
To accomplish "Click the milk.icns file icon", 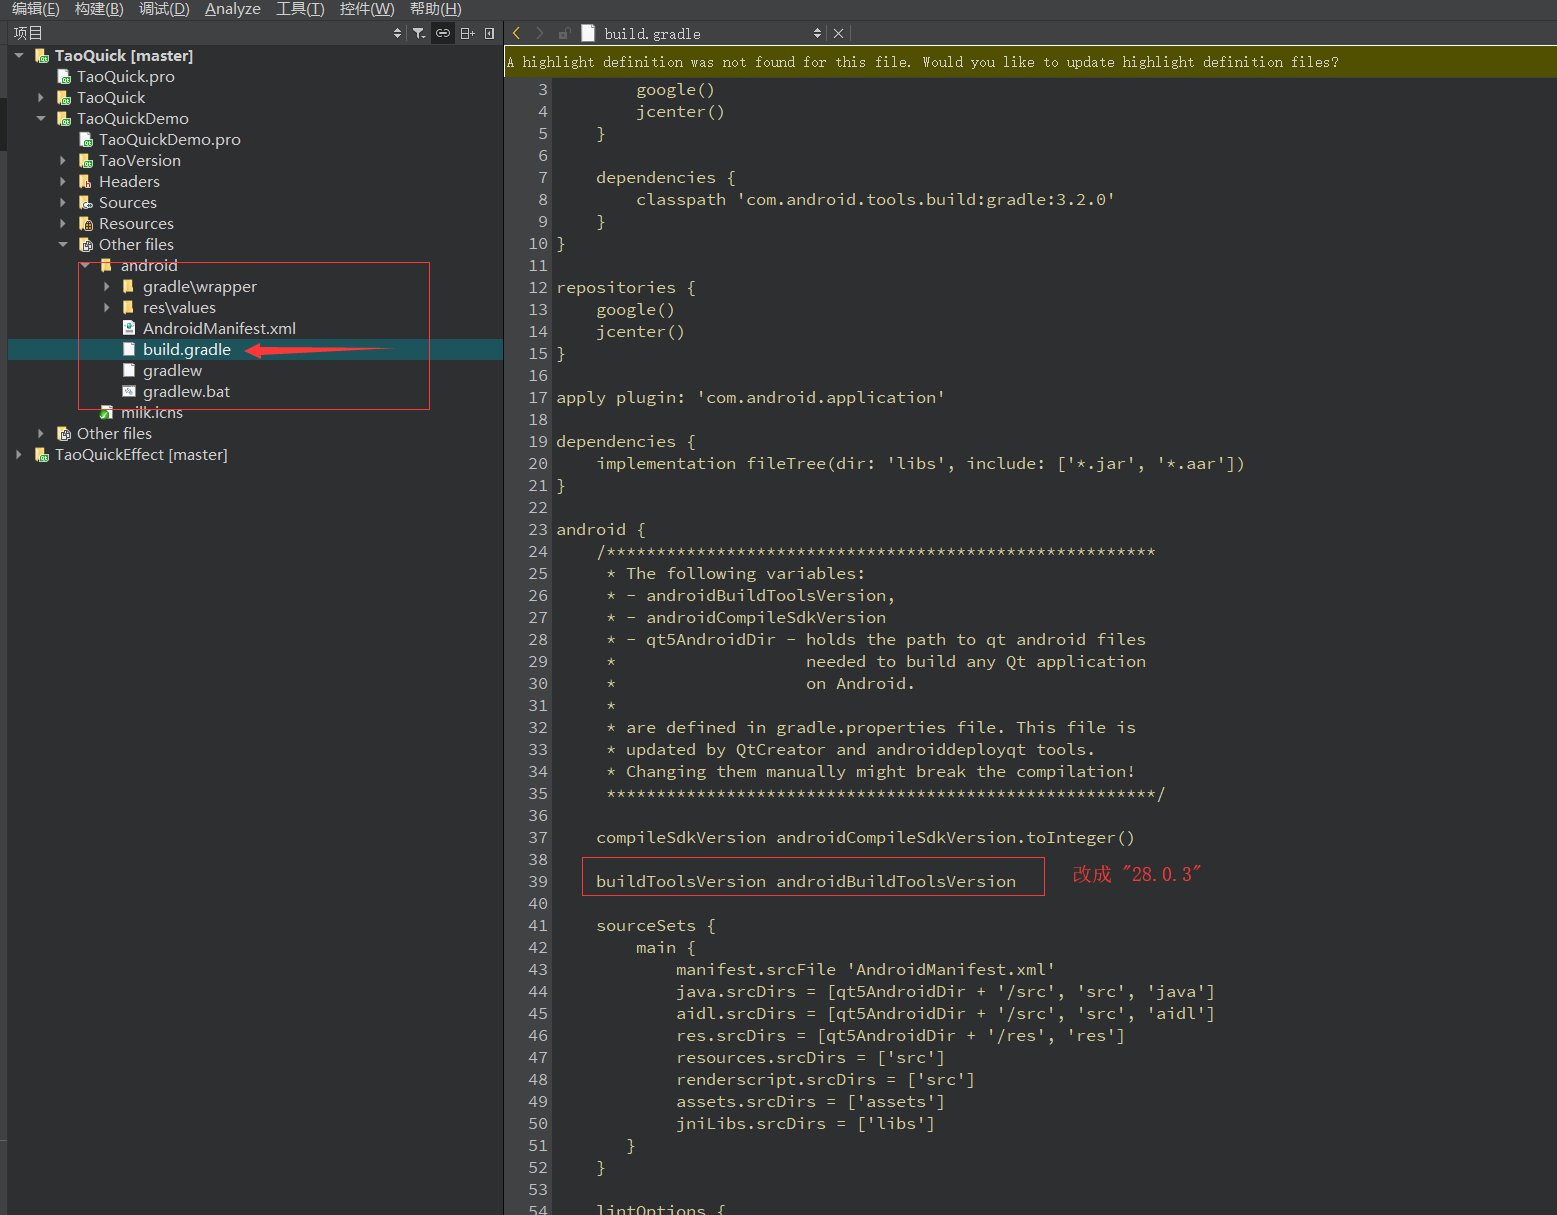I will (107, 412).
